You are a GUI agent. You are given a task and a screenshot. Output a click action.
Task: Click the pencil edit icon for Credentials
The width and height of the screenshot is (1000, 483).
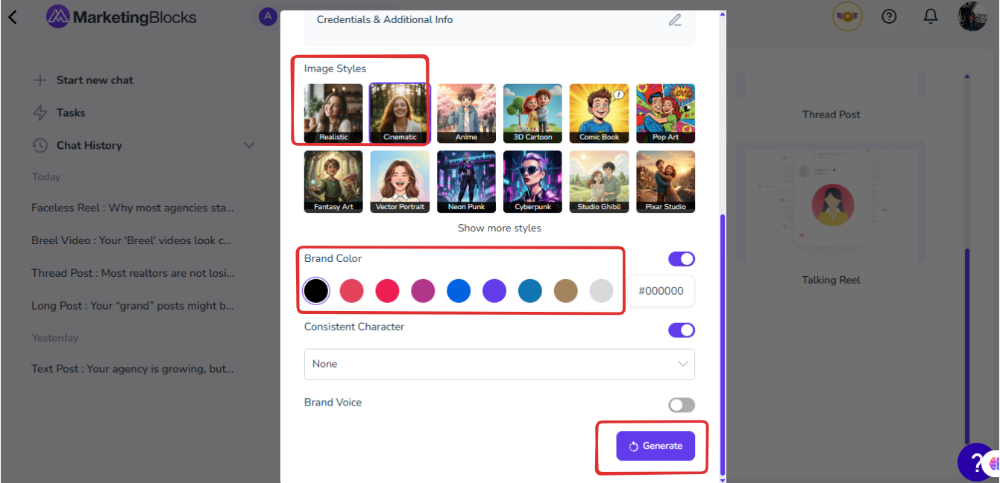(x=675, y=20)
